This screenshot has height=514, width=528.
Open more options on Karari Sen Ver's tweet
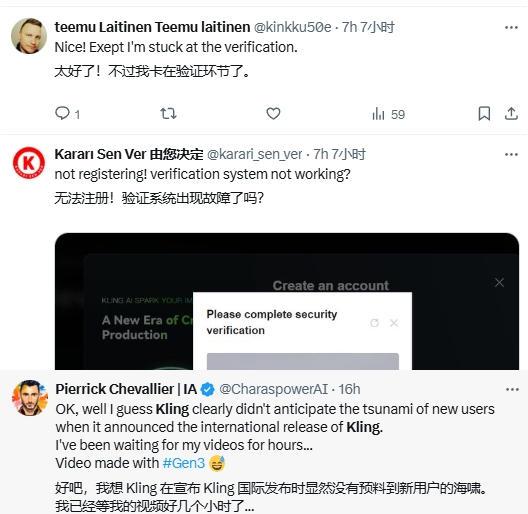coord(511,155)
